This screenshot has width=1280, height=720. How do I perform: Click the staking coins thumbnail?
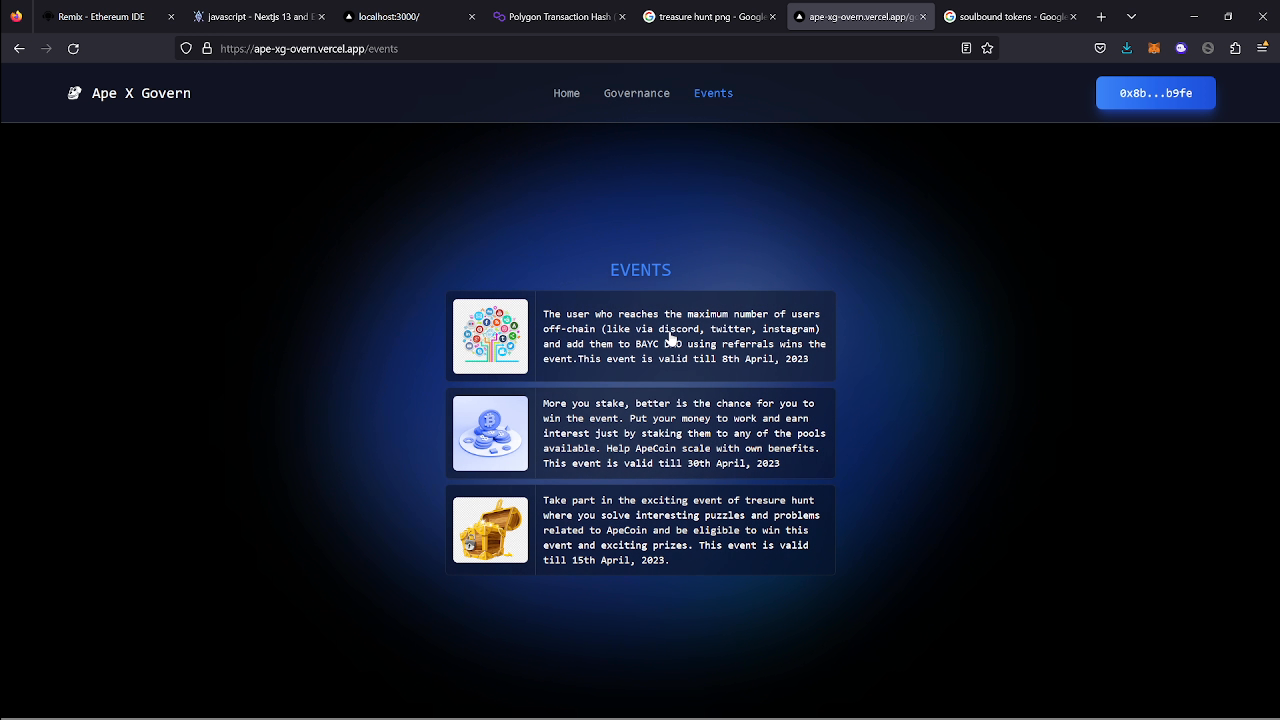tap(490, 433)
